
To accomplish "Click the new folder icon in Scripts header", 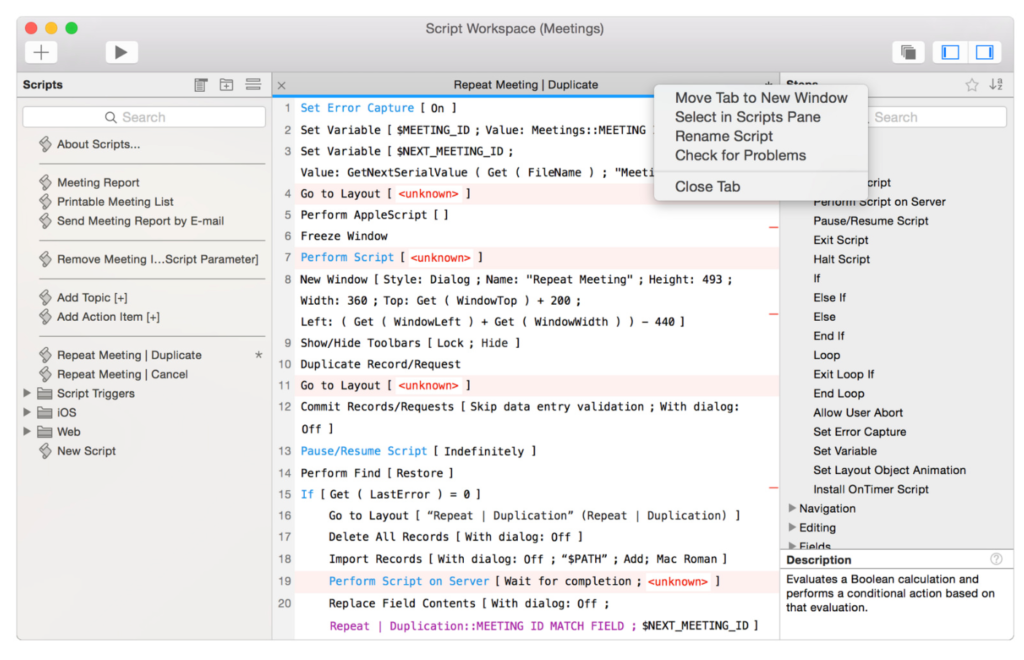I will tap(227, 85).
